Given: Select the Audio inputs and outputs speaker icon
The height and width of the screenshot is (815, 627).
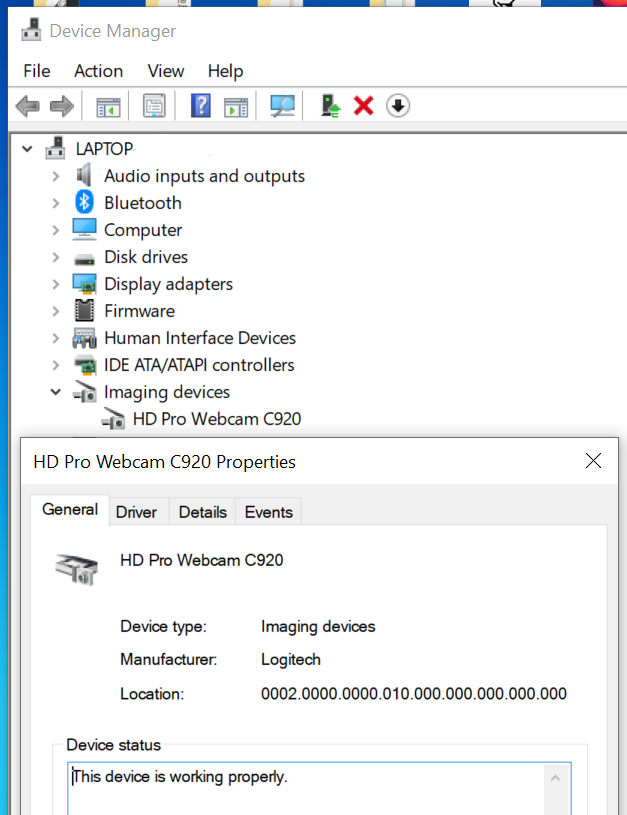Looking at the screenshot, I should [x=84, y=175].
